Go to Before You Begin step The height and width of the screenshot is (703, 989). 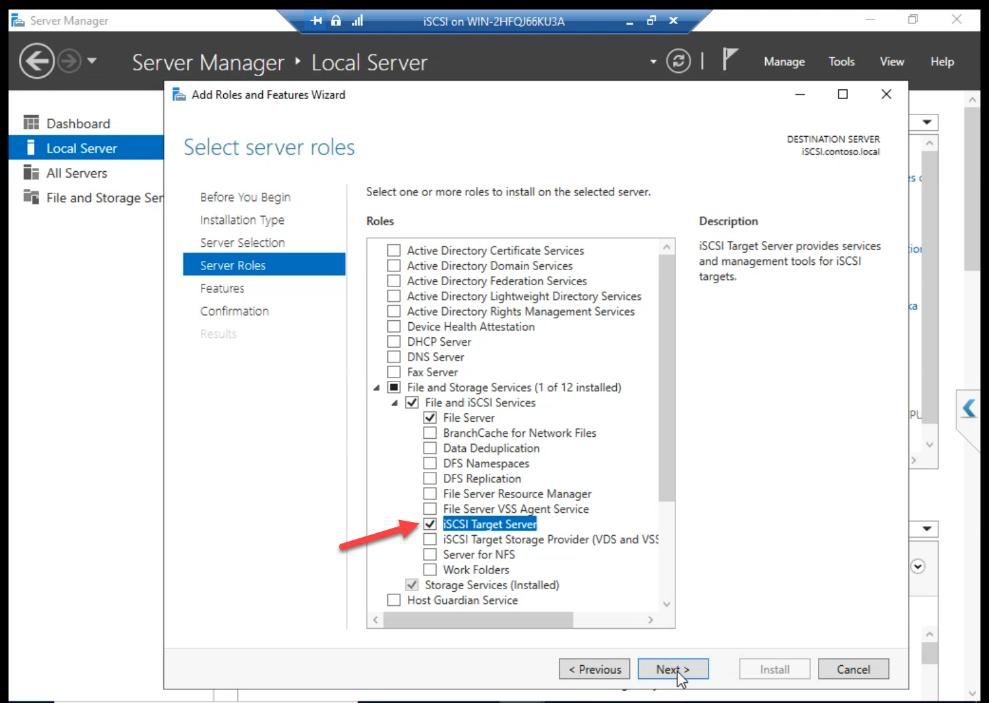245,197
